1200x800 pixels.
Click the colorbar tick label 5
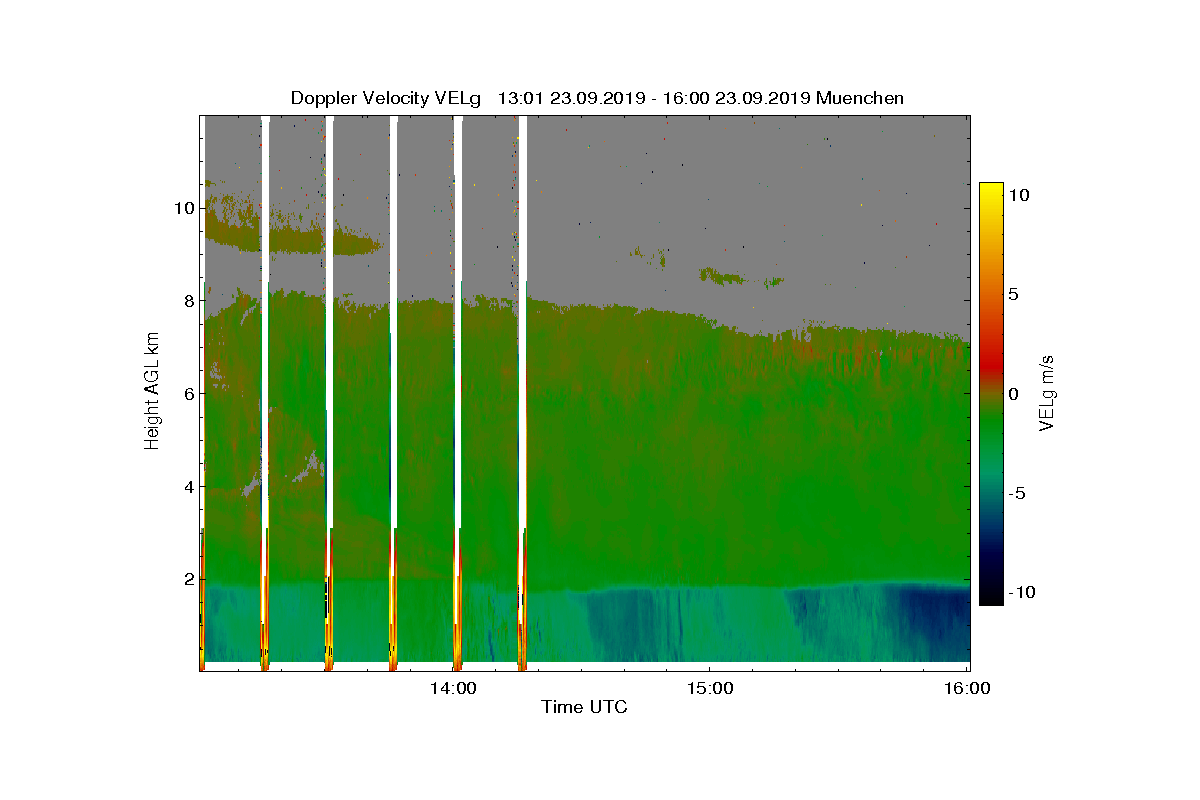pyautogui.click(x=1012, y=295)
